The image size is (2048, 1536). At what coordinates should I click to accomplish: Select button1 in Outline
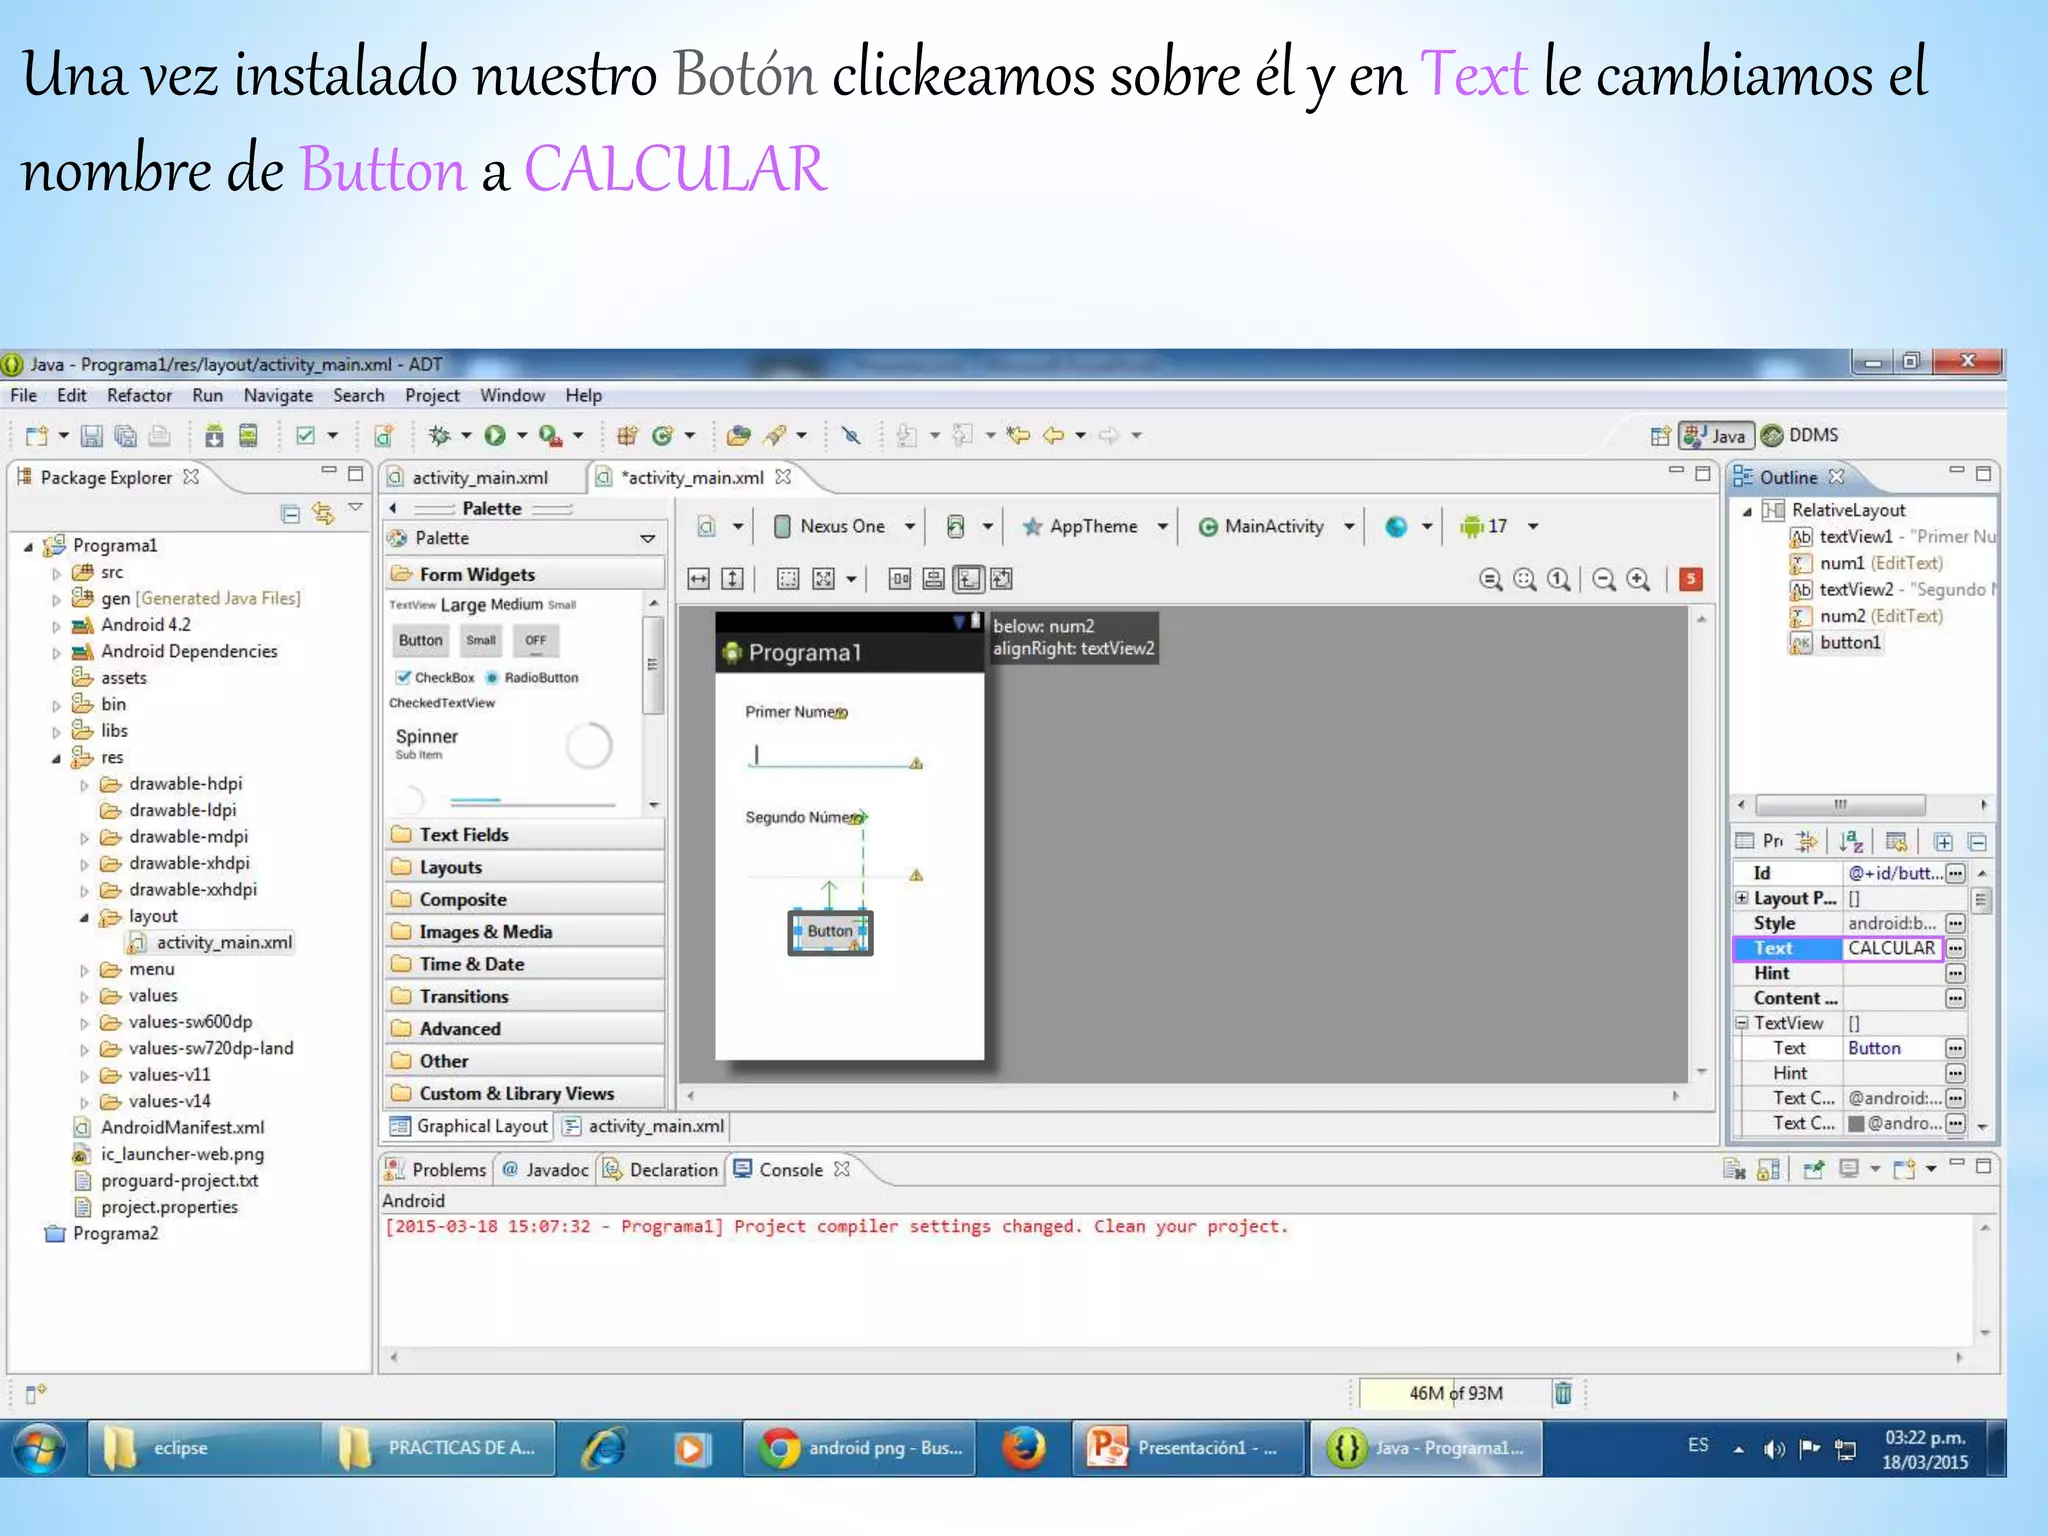(x=1850, y=643)
